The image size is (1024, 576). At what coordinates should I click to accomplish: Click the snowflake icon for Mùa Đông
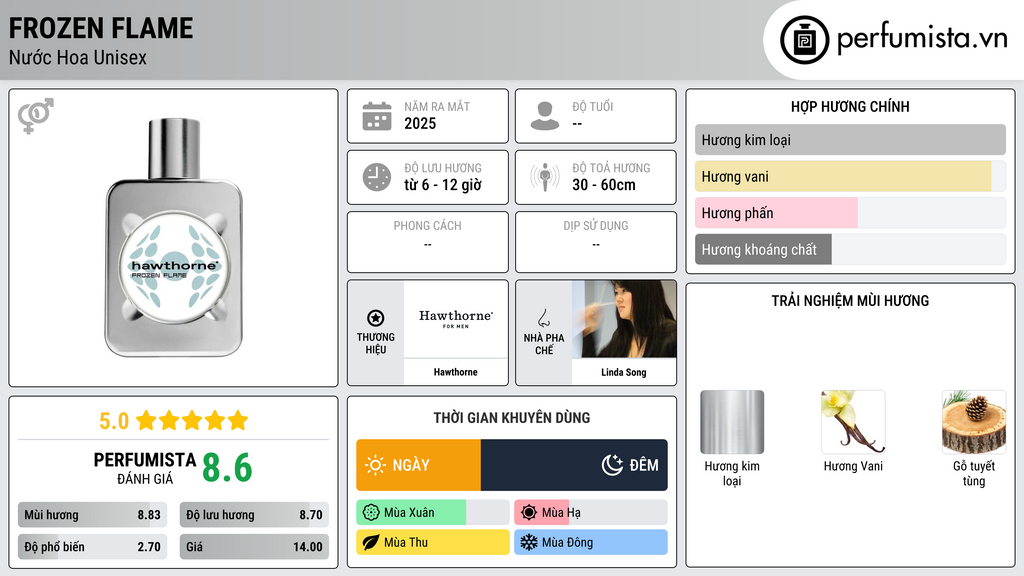[529, 542]
